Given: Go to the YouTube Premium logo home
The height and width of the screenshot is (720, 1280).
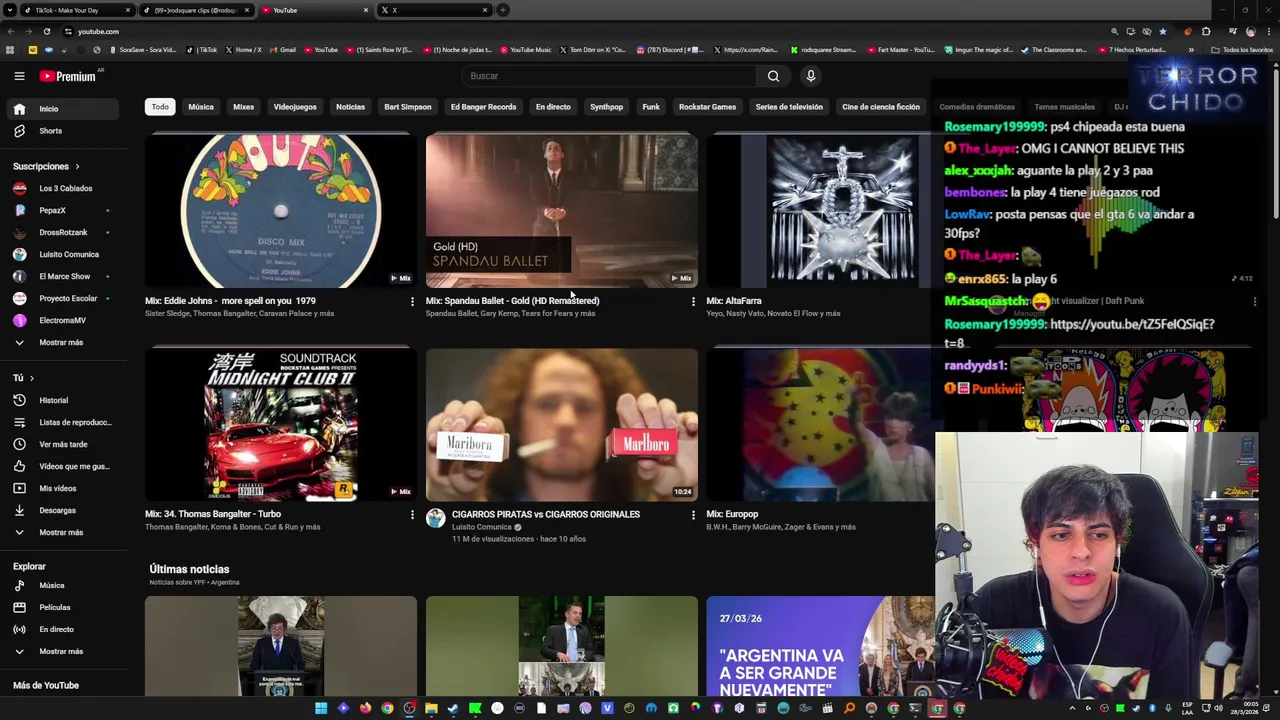Looking at the screenshot, I should coord(67,76).
